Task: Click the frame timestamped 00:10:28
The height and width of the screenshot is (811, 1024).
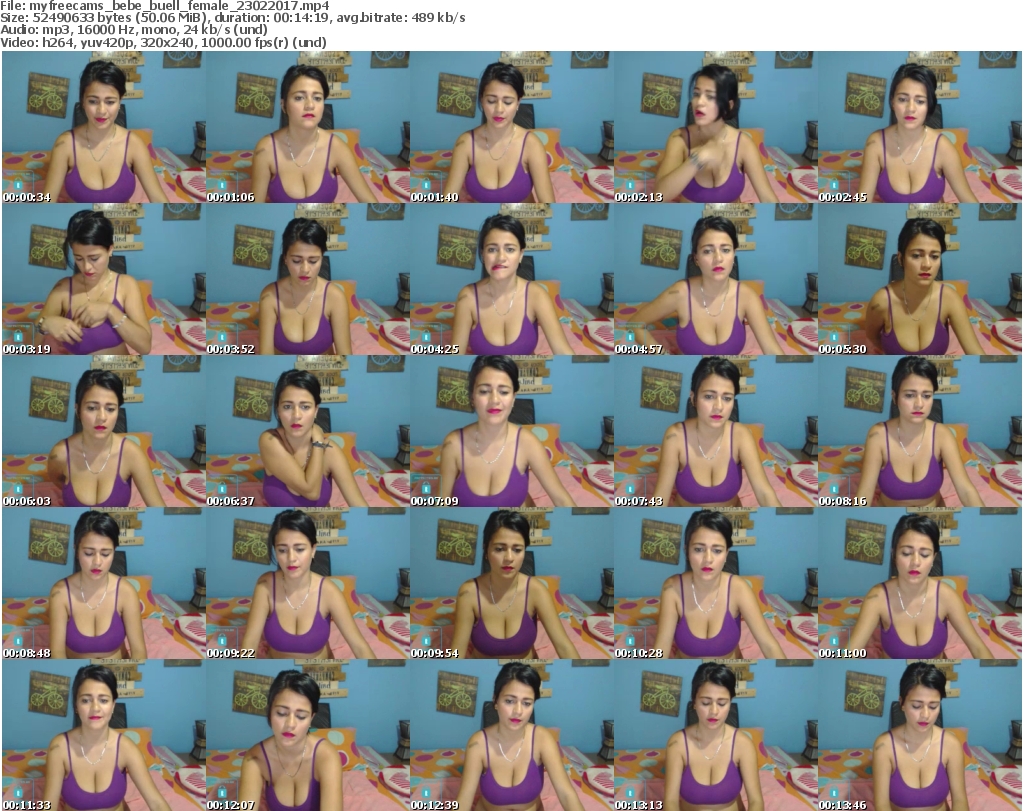Action: [716, 583]
